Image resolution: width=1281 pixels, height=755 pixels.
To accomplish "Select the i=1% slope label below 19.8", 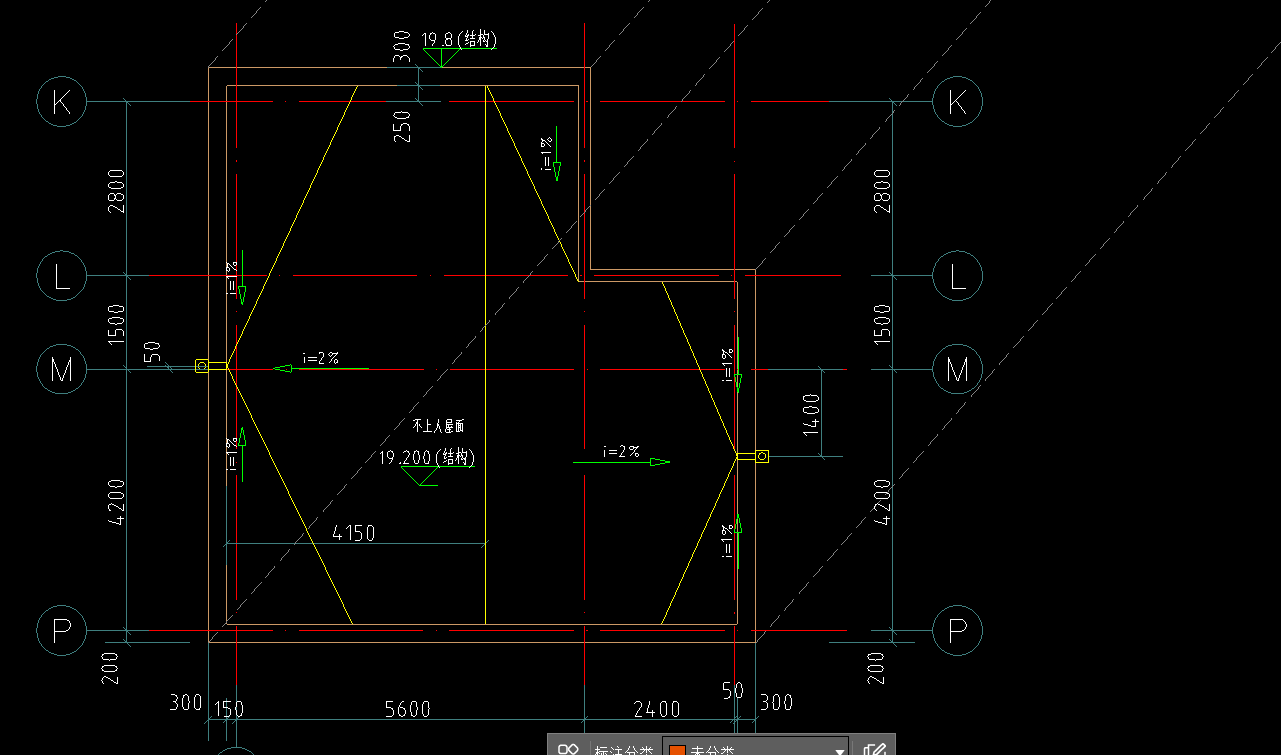I will click(x=546, y=154).
